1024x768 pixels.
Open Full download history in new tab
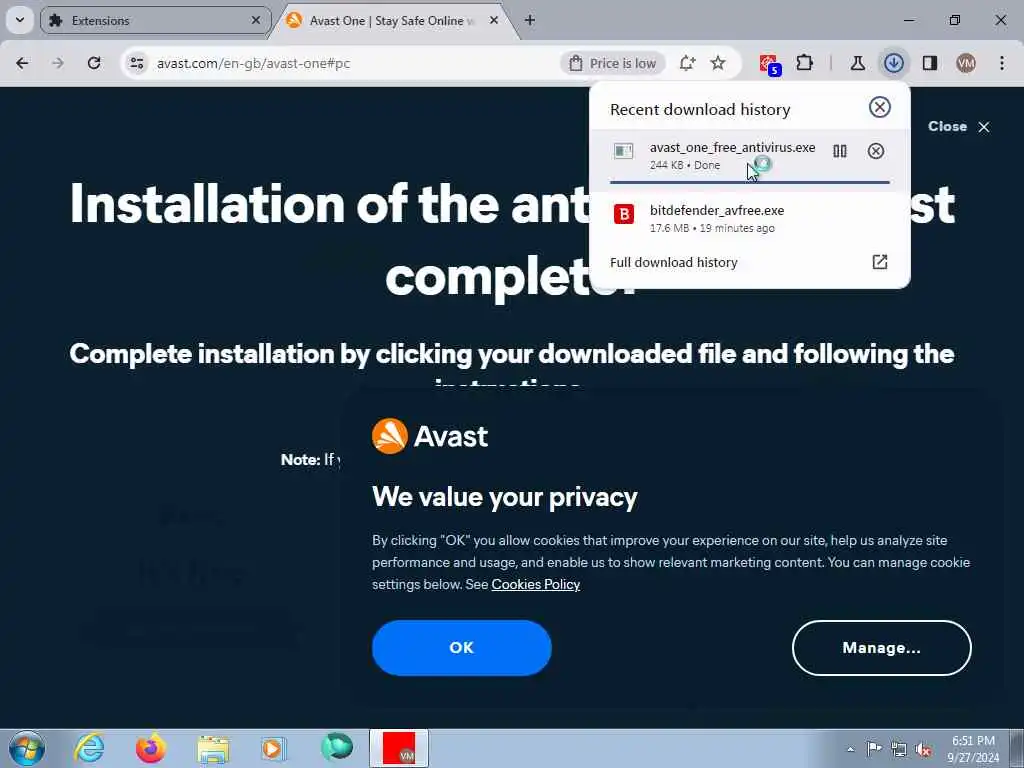pyautogui.click(x=880, y=262)
